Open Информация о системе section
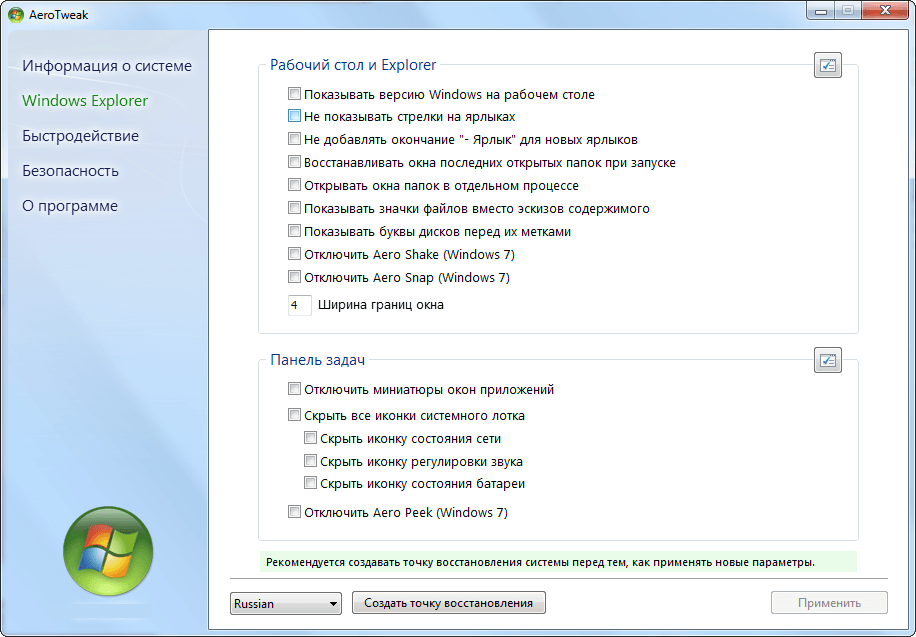Screen dimensions: 916x637 (107, 66)
